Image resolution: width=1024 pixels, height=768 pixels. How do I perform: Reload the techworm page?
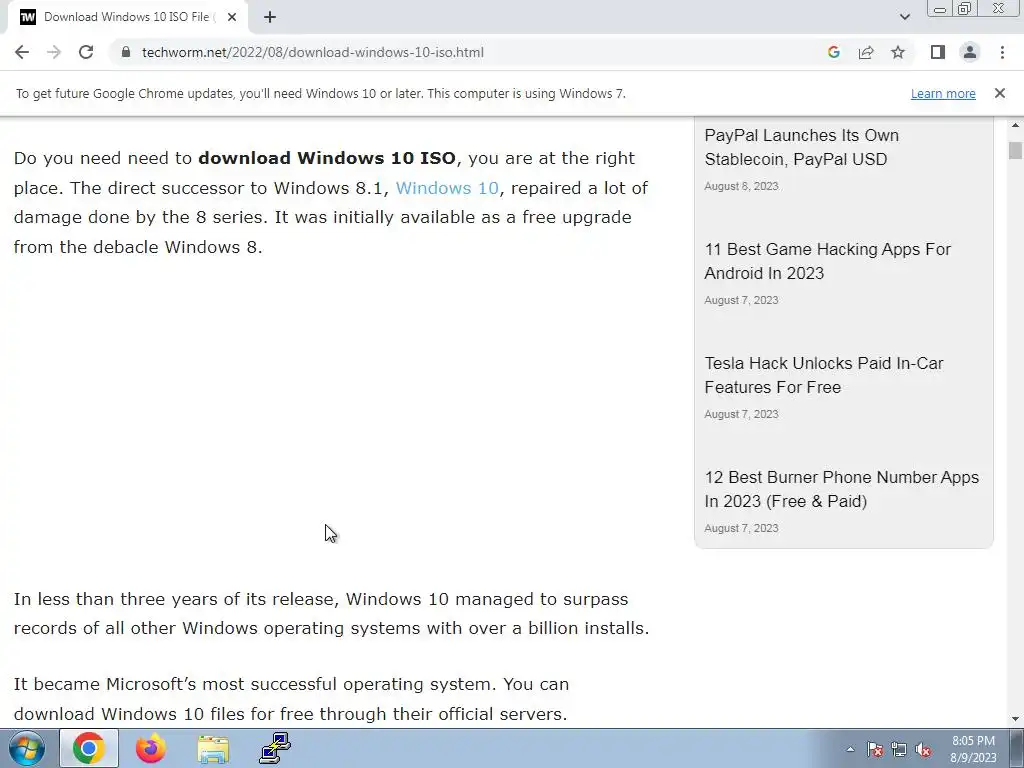click(x=86, y=52)
